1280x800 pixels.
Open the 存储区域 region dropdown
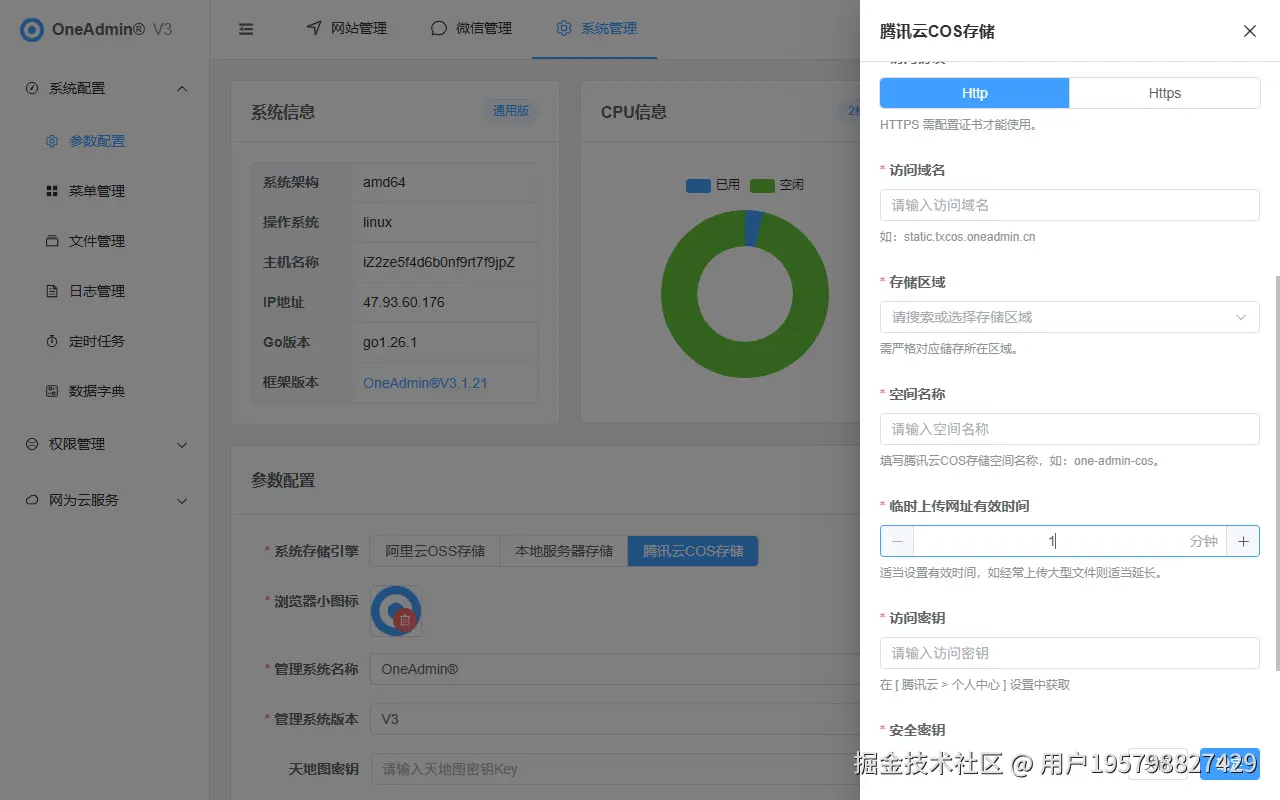click(x=1070, y=317)
